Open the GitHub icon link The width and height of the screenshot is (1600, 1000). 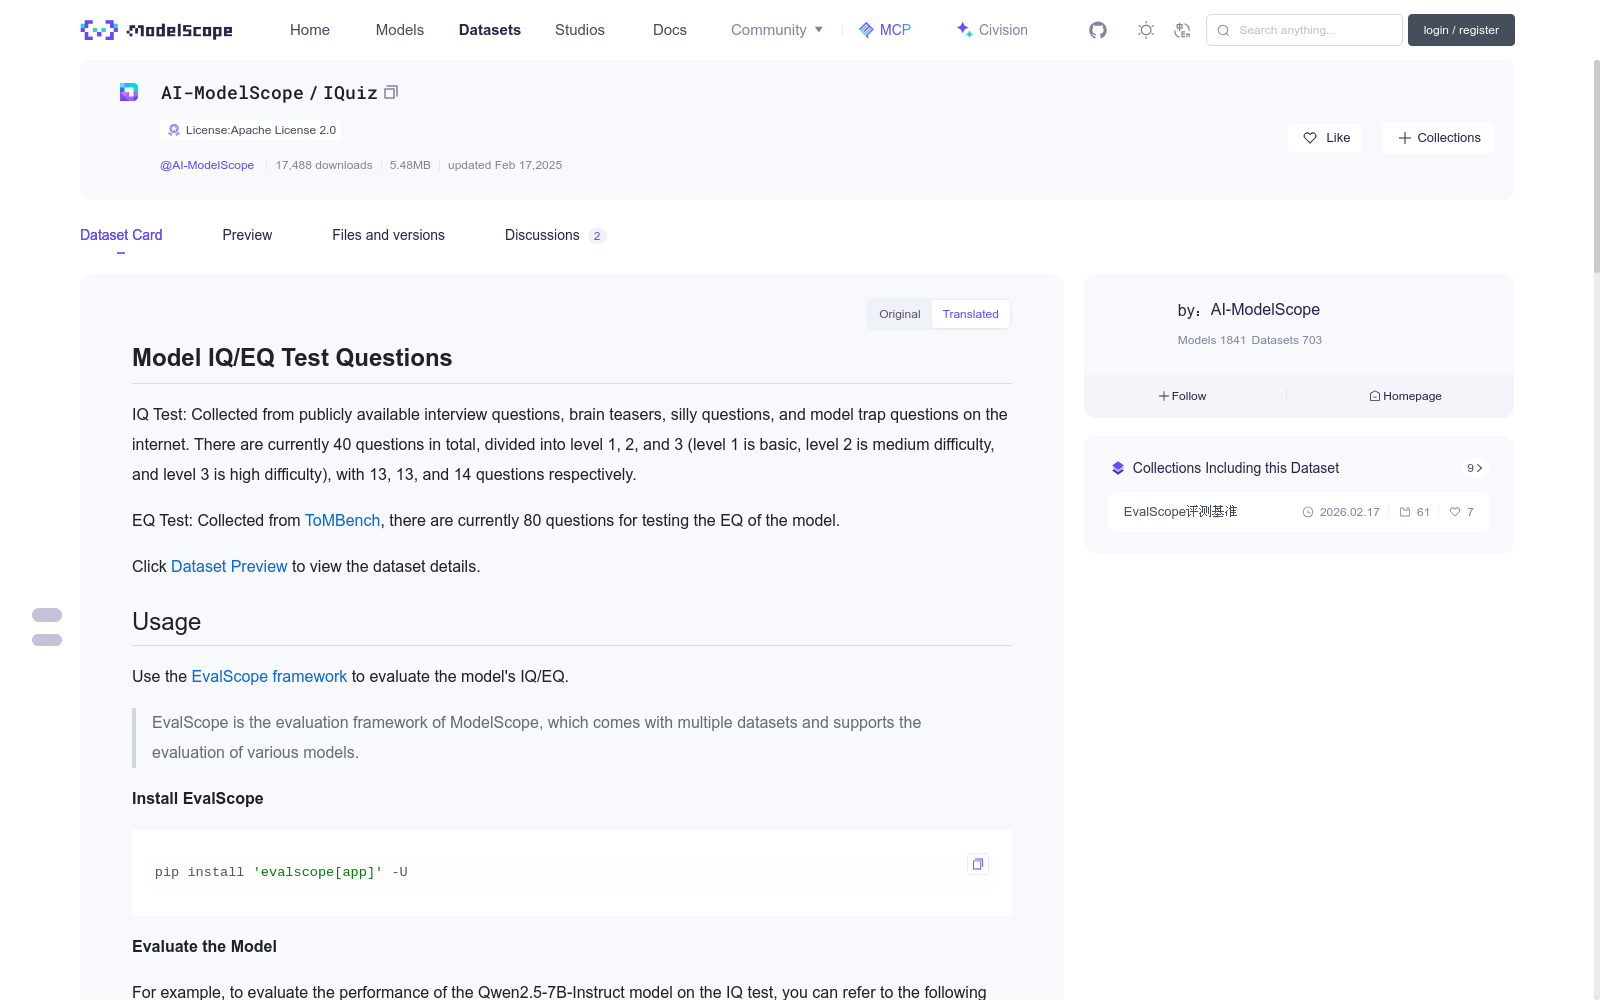1098,30
